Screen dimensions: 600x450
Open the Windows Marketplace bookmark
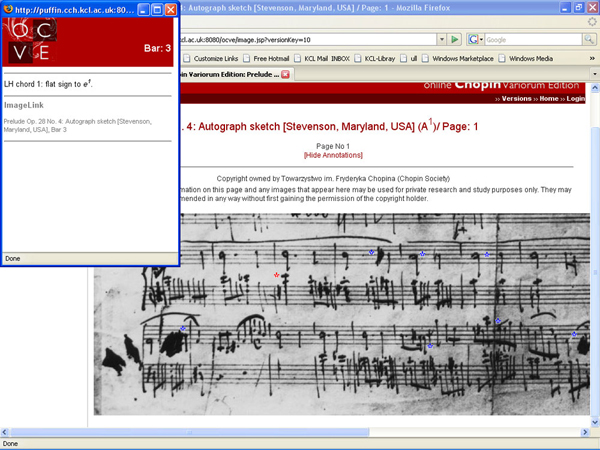point(461,58)
